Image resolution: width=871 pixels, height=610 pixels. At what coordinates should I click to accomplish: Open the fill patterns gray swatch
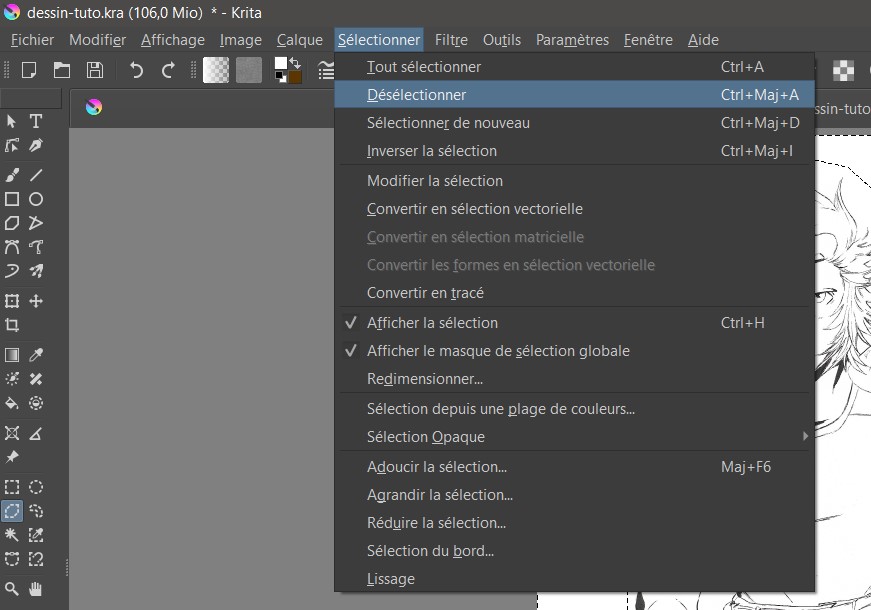[x=249, y=71]
